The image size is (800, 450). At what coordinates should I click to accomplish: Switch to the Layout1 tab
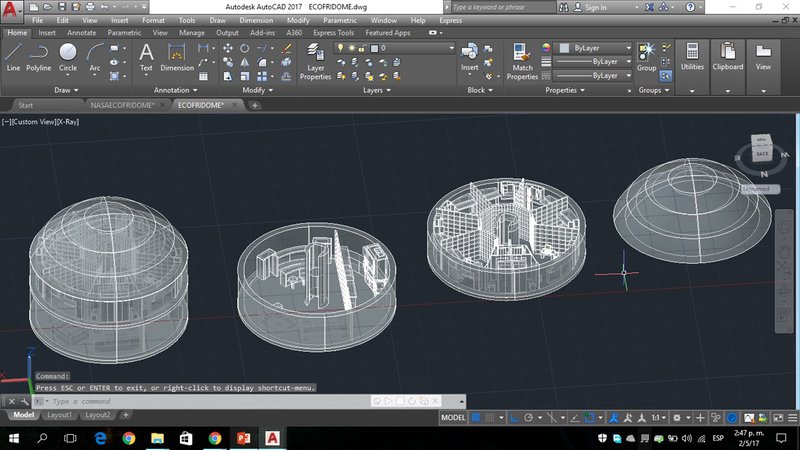60,414
